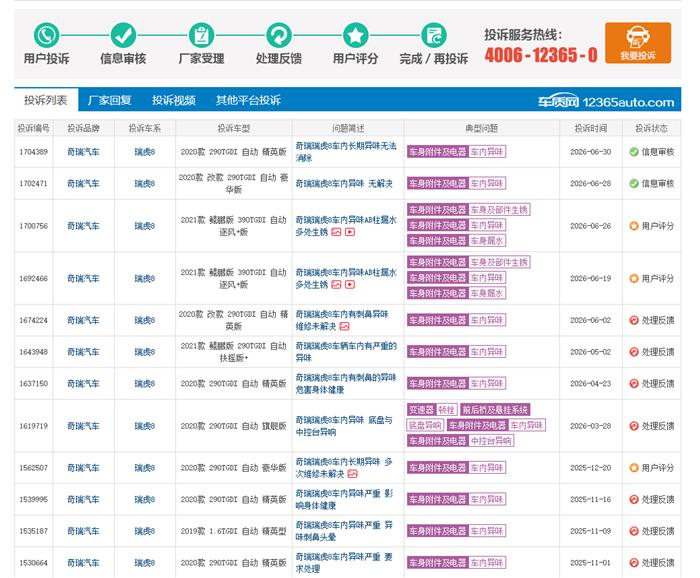Click model 2020款 290TGDI 自动 旗舰版
Image resolution: width=700 pixels, height=578 pixels.
tap(233, 426)
